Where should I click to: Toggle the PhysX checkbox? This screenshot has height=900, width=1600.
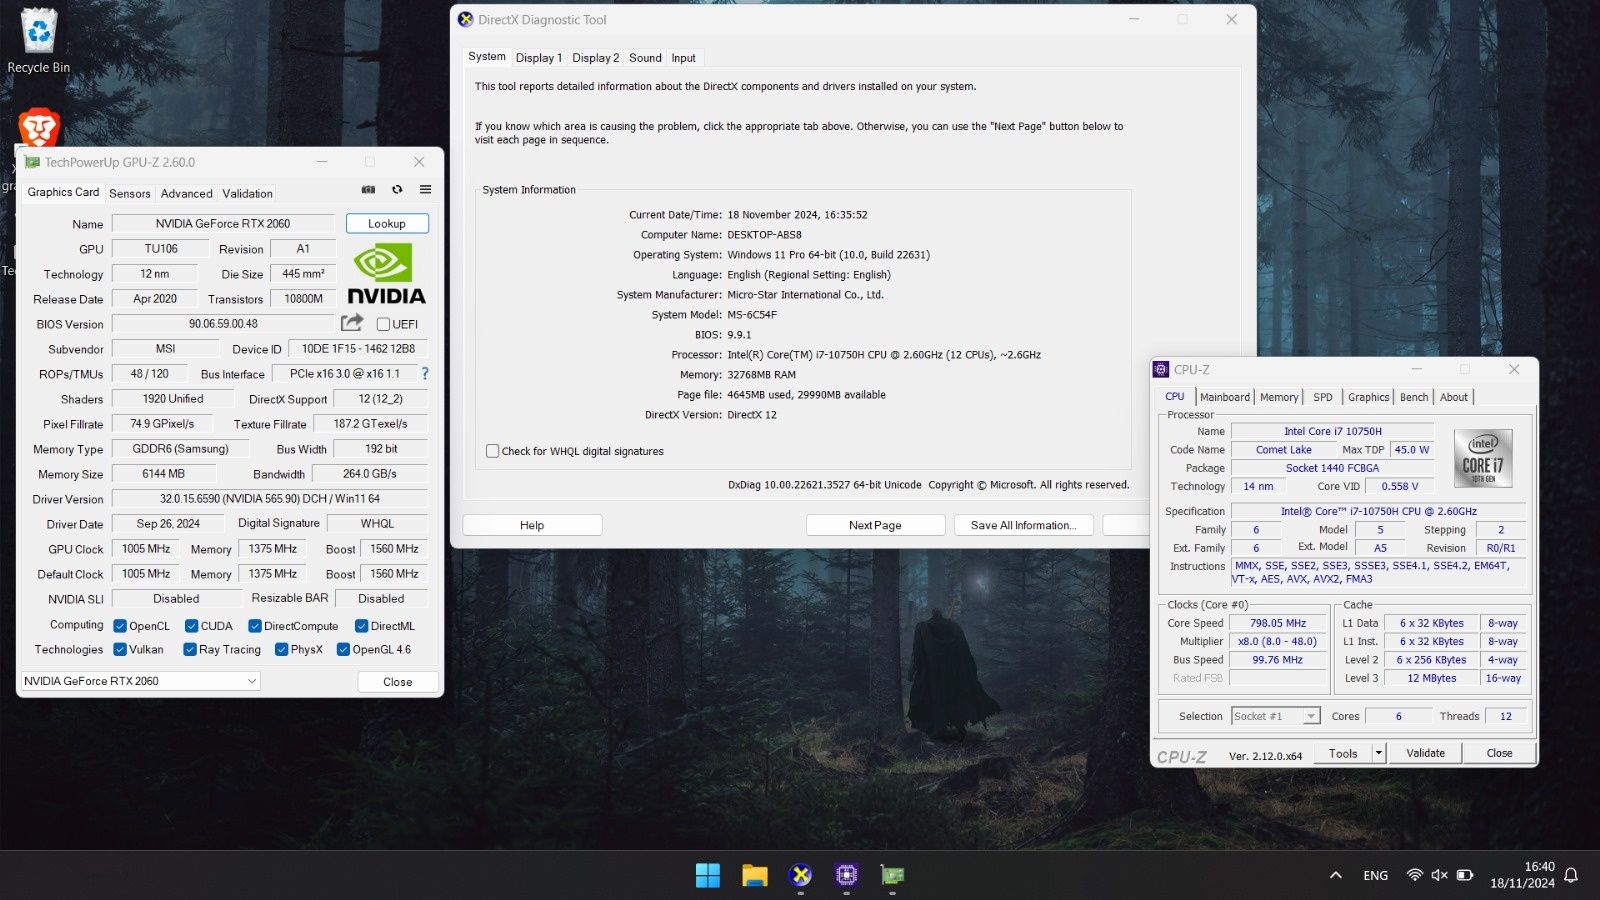click(x=281, y=649)
